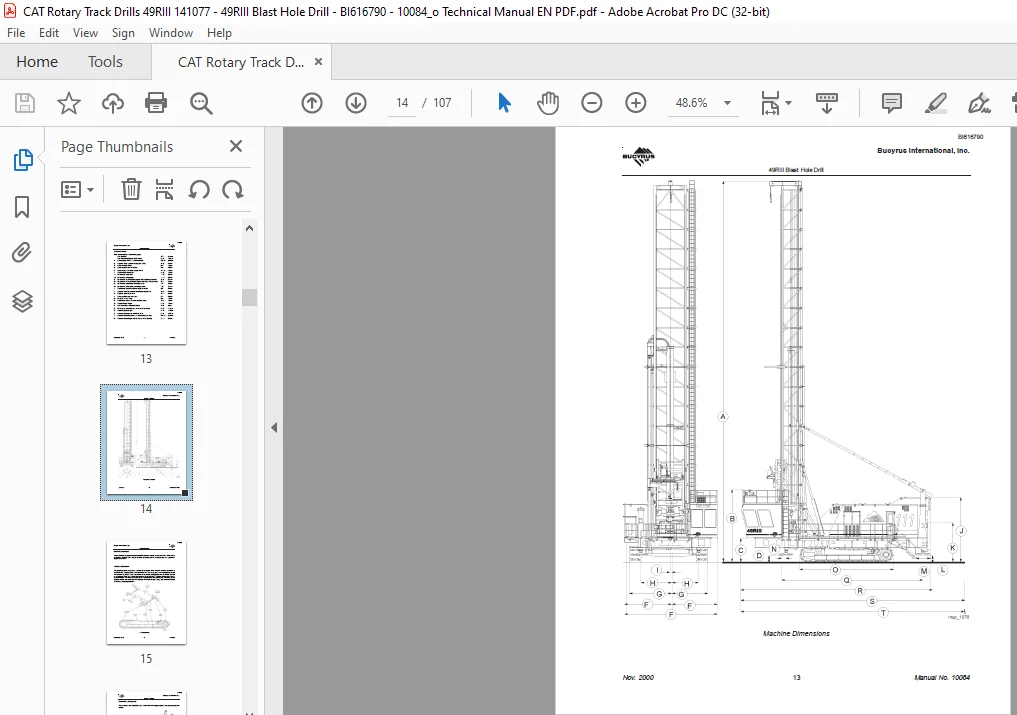
Task: Open the Help menu
Action: tap(219, 32)
